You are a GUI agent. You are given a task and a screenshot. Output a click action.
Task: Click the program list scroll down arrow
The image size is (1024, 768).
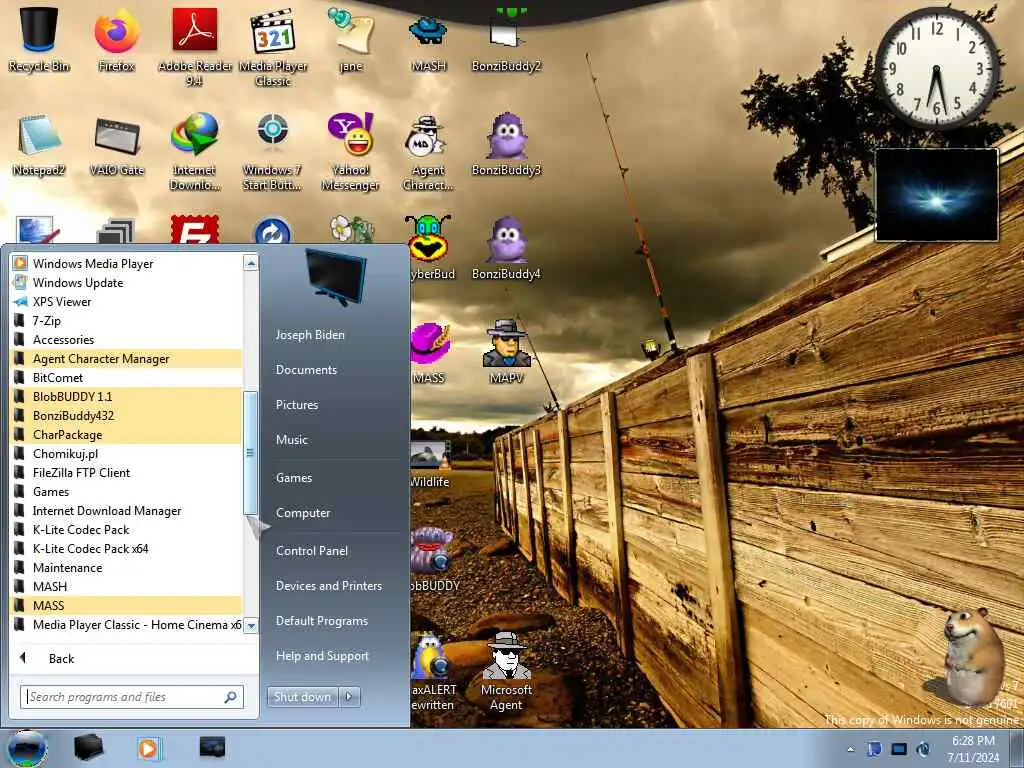tap(251, 625)
